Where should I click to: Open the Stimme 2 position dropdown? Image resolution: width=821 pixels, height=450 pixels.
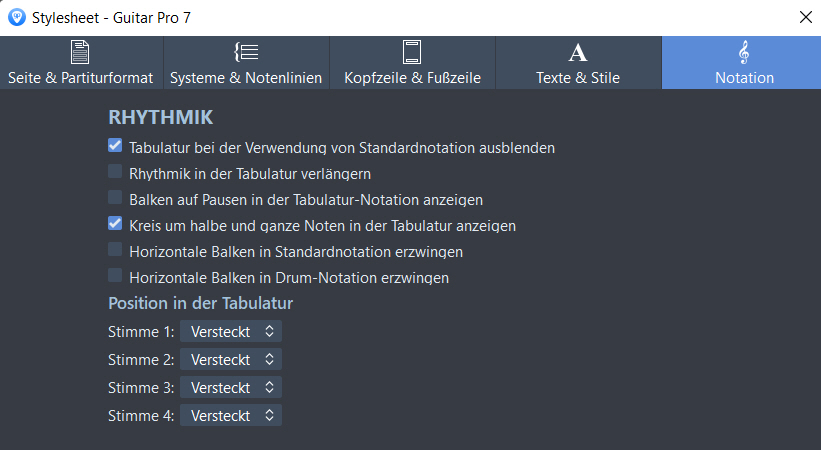tap(231, 359)
